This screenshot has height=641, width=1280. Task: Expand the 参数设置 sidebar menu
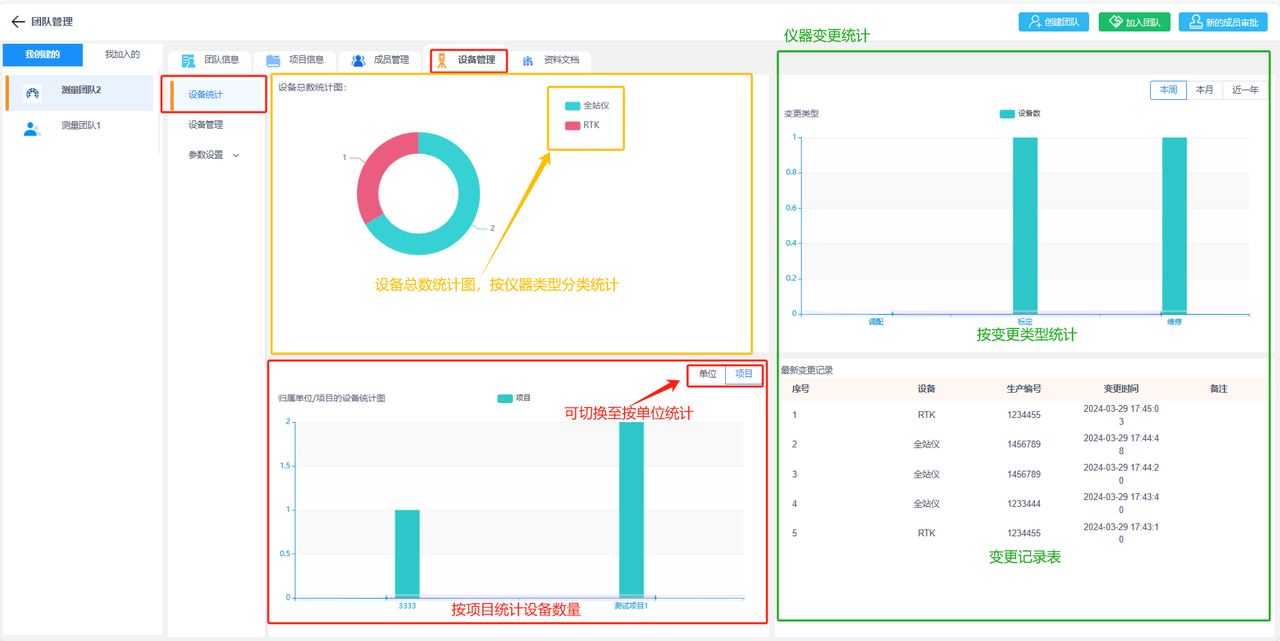coord(214,155)
